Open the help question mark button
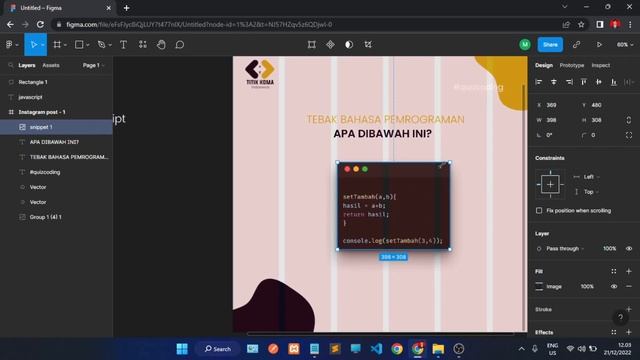The image size is (640, 360). click(x=620, y=317)
